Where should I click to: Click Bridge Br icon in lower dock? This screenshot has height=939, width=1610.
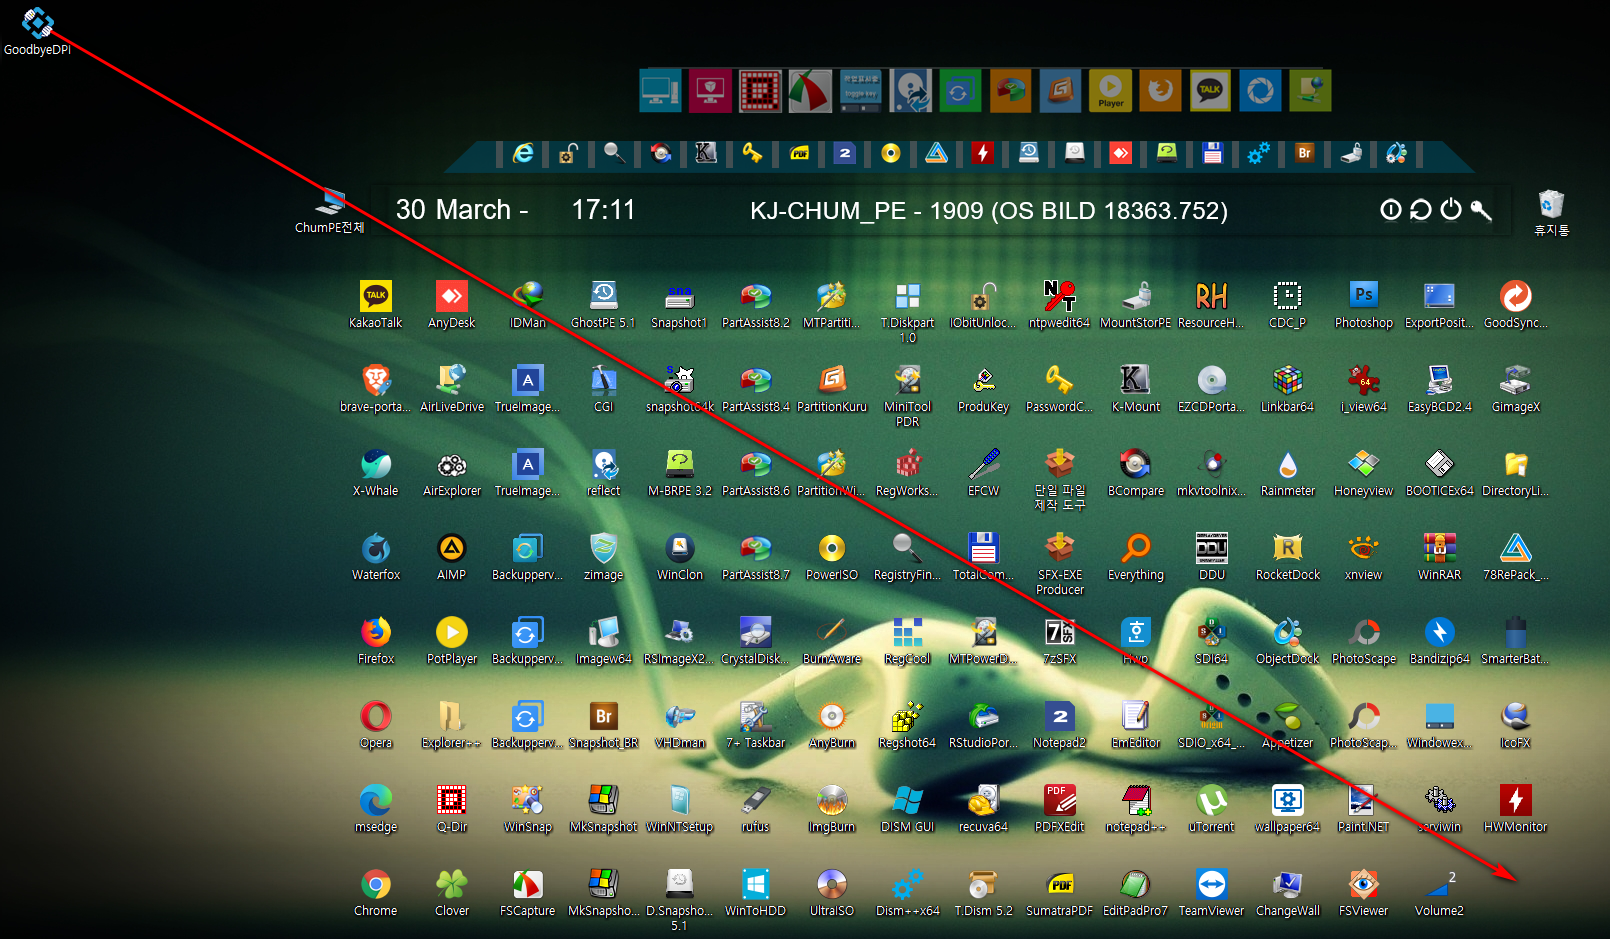(1304, 153)
